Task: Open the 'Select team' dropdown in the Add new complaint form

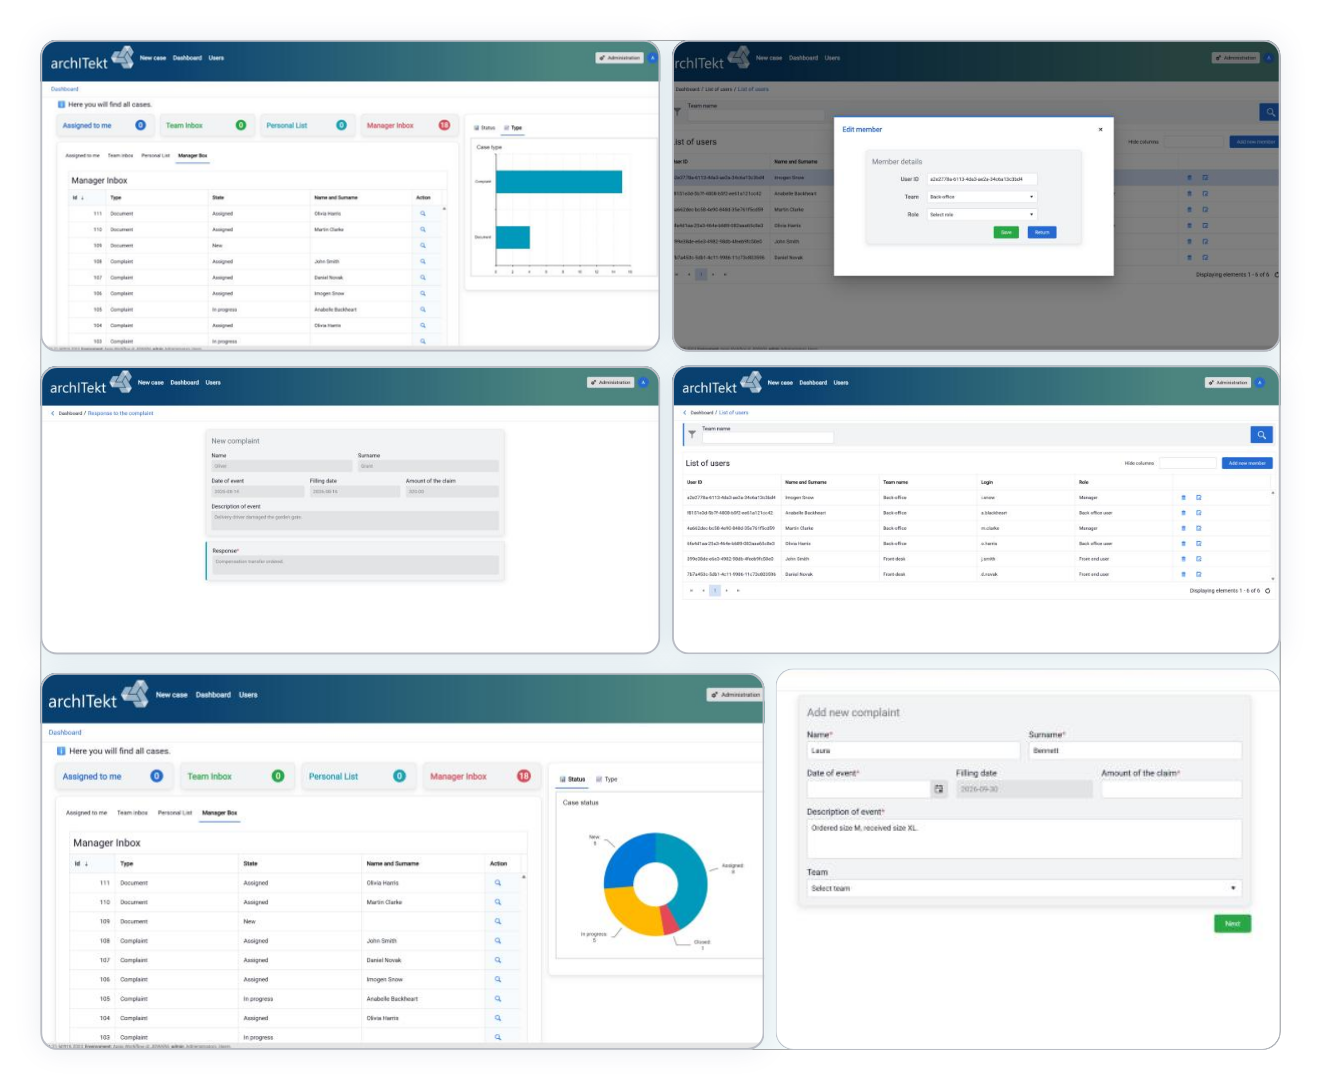Action: (1024, 888)
